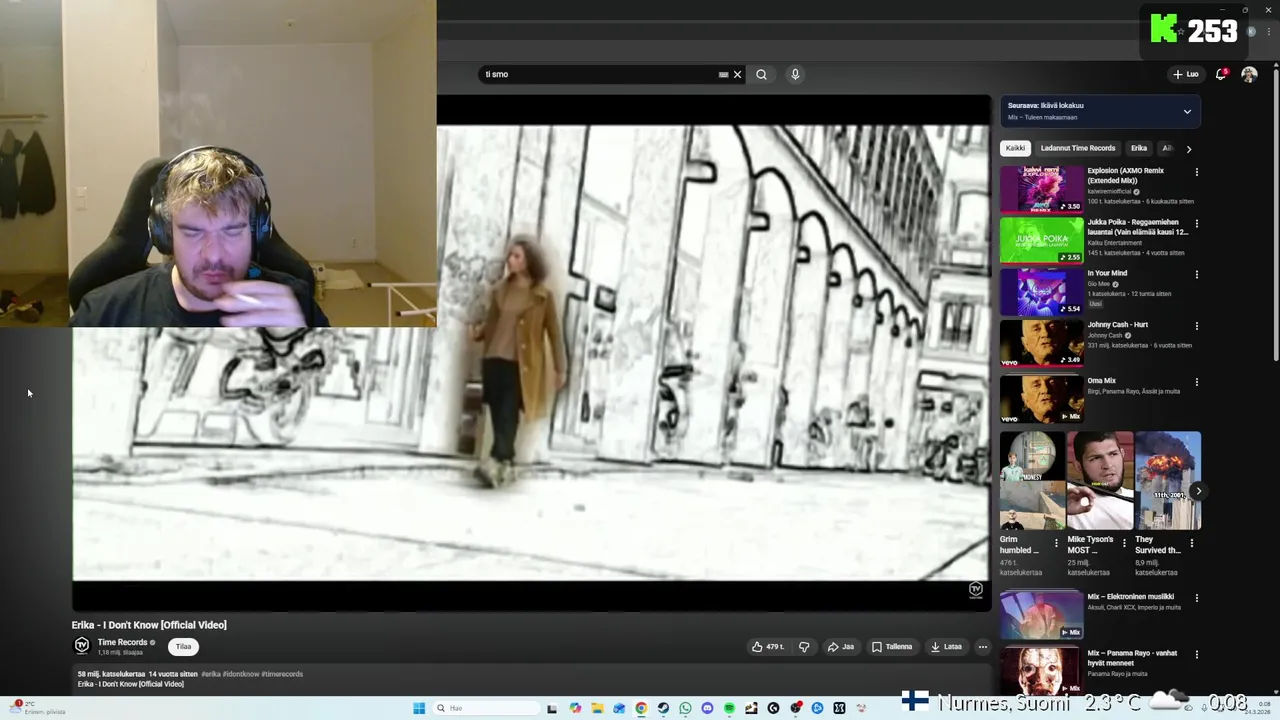This screenshot has height=720, width=1280.
Task: Open File Explorer from taskbar
Action: (x=597, y=708)
